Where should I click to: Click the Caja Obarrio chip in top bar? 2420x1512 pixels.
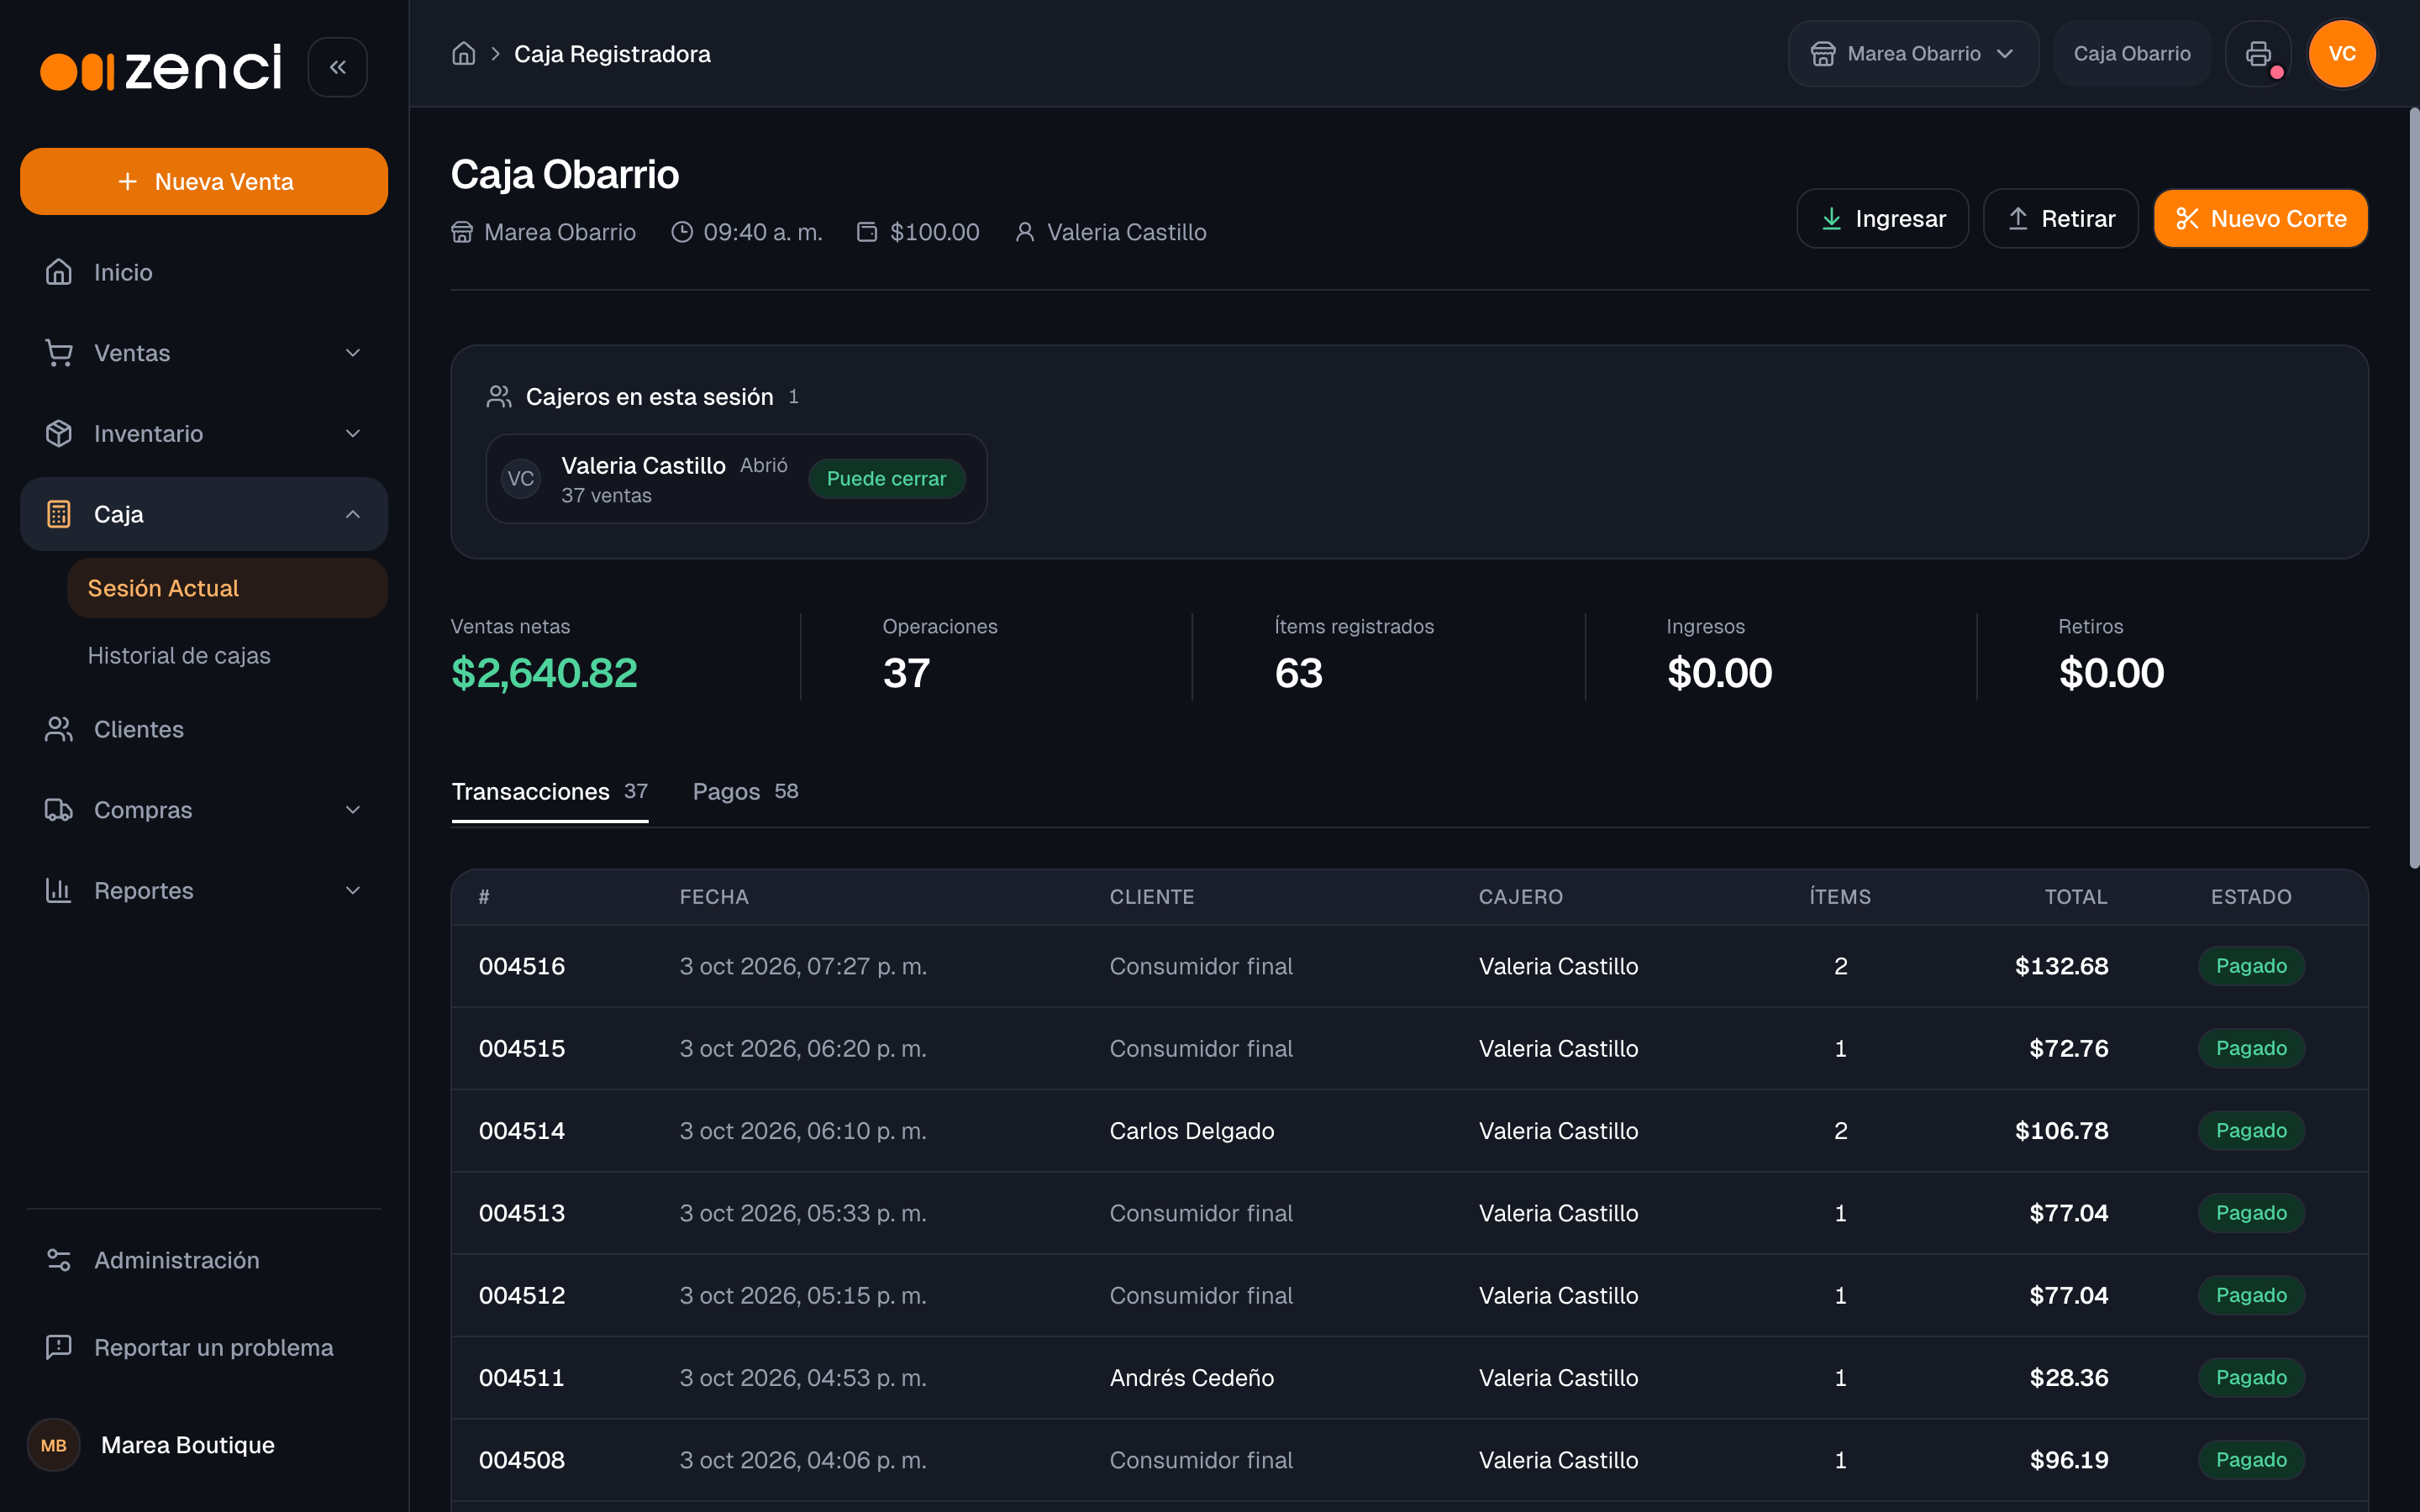[2132, 53]
